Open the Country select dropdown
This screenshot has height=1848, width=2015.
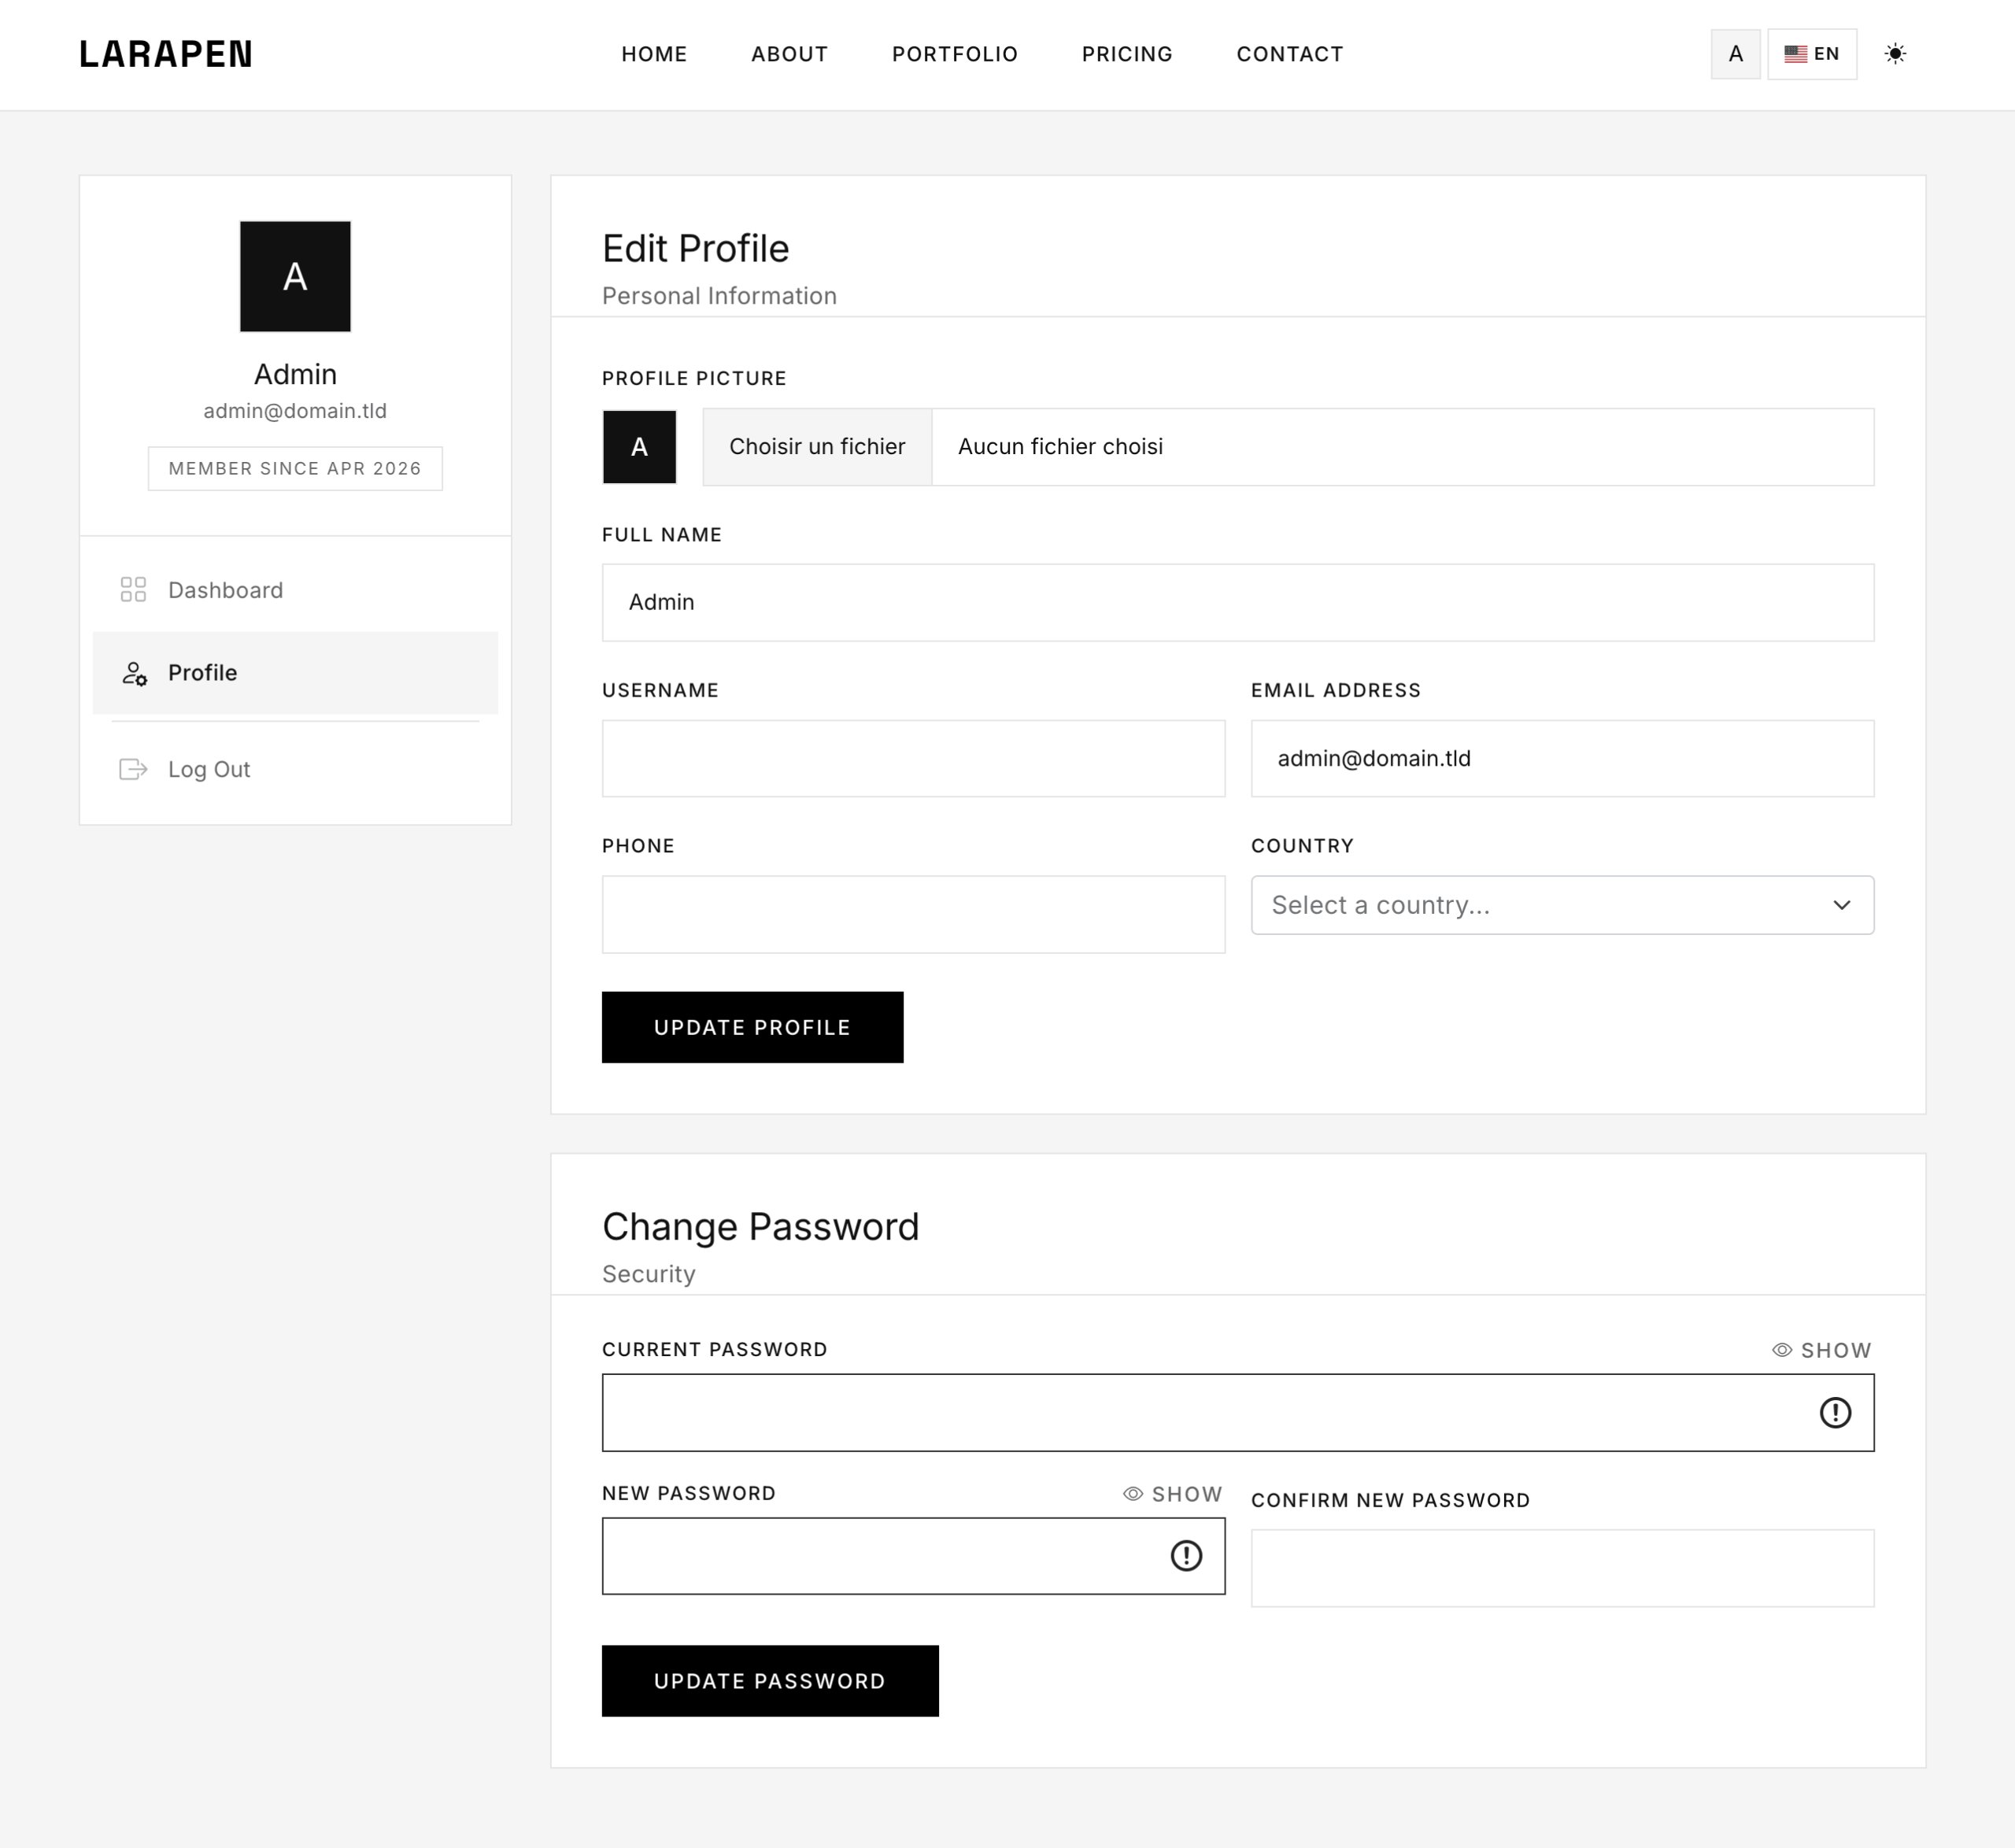pos(1561,905)
